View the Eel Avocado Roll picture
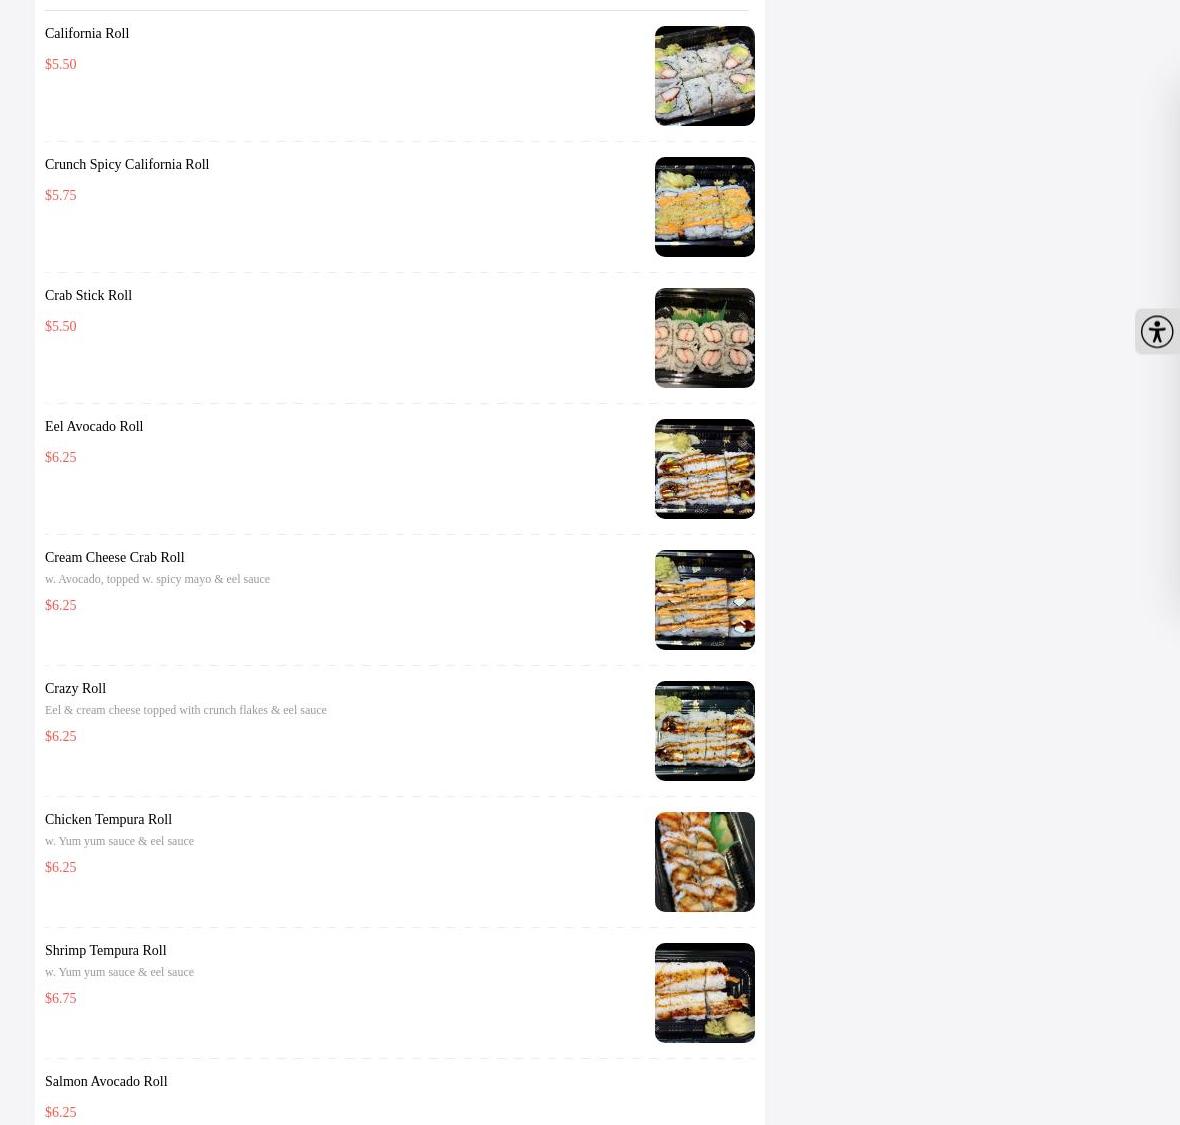The image size is (1180, 1125). tap(704, 469)
